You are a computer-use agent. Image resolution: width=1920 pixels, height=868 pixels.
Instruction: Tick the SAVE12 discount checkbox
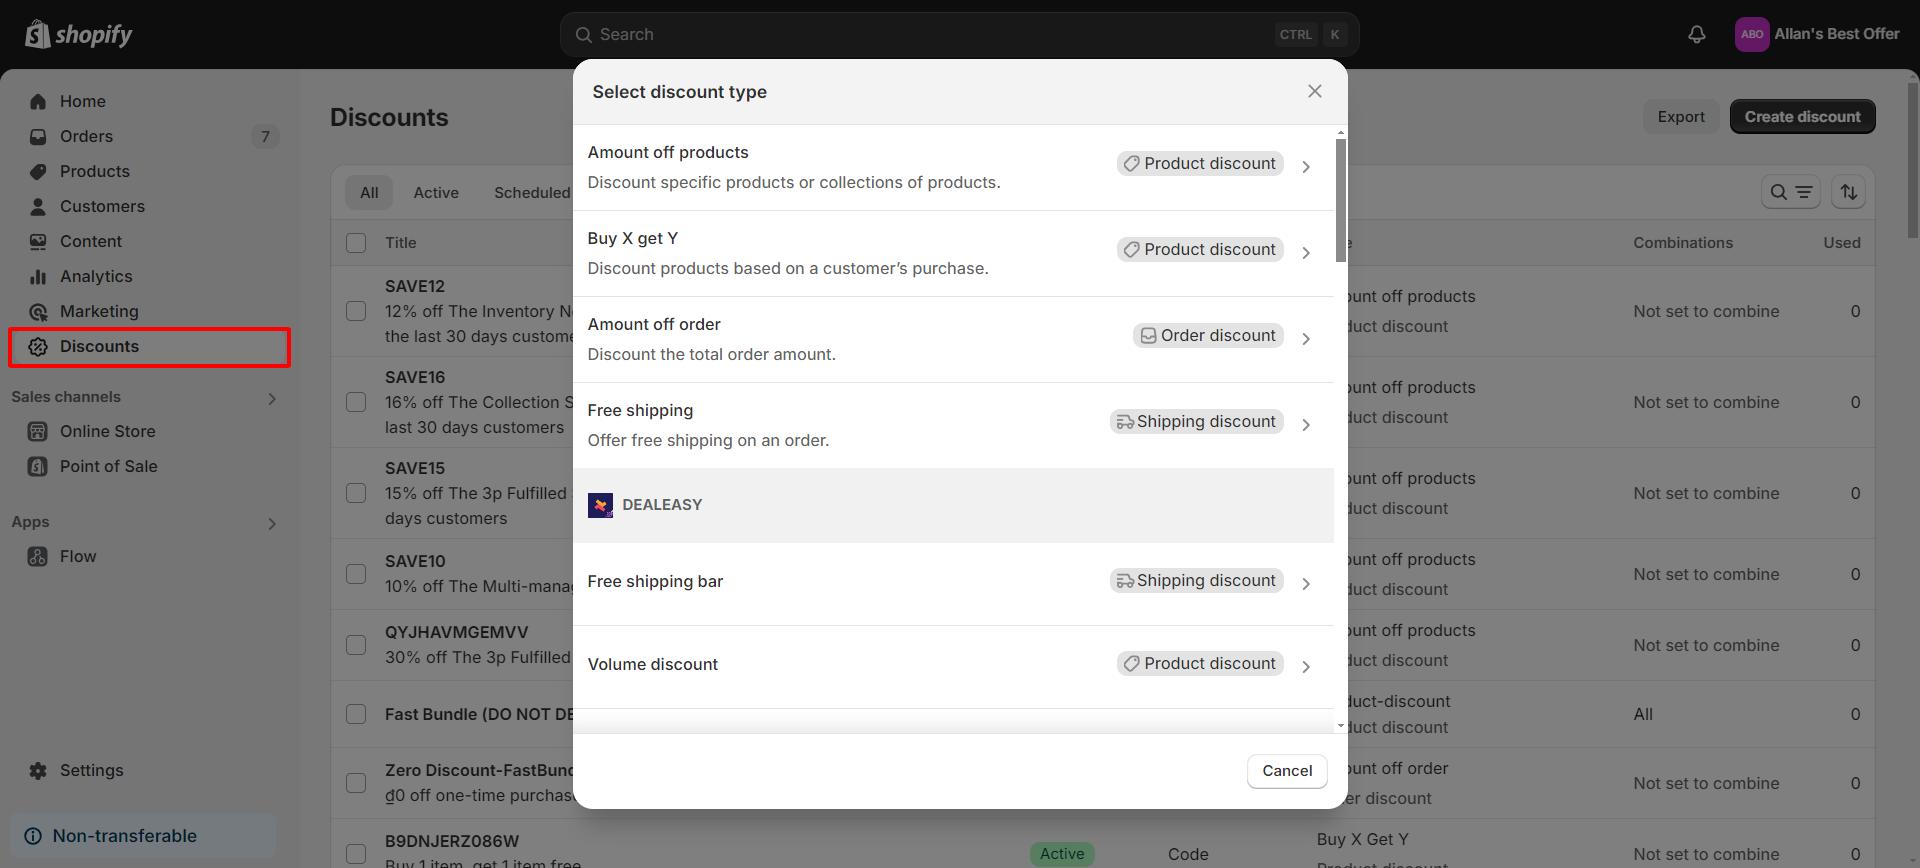[356, 311]
